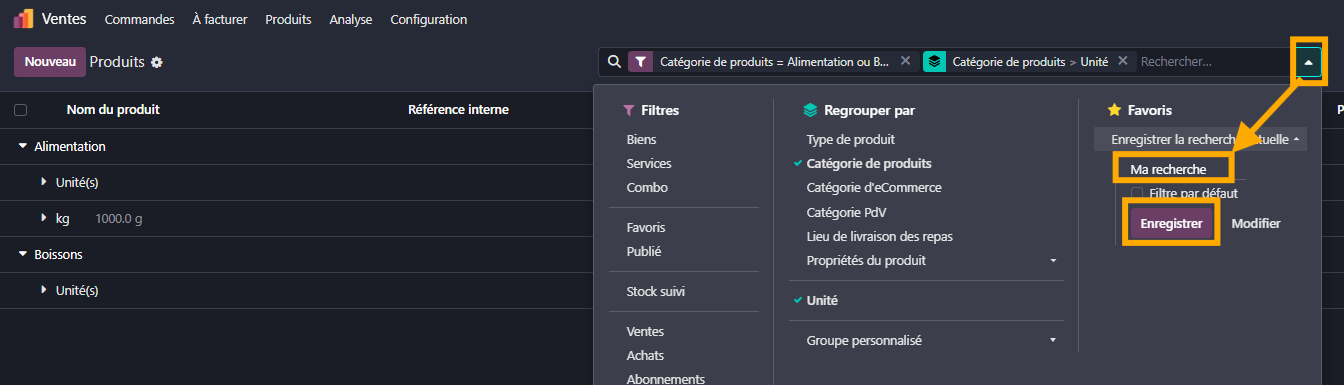
Task: Select the Stock suivi filter
Action: [656, 292]
